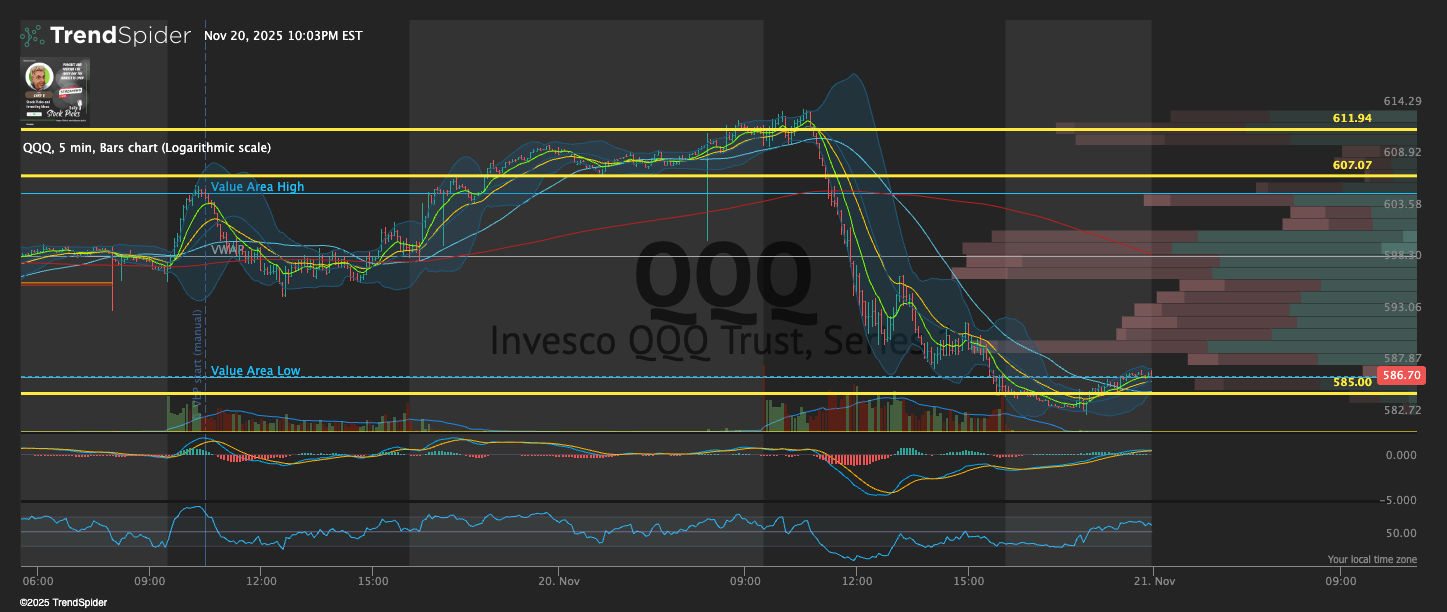Click the 0.000 MACD axis value
Image resolution: width=1447 pixels, height=612 pixels.
(1400, 455)
